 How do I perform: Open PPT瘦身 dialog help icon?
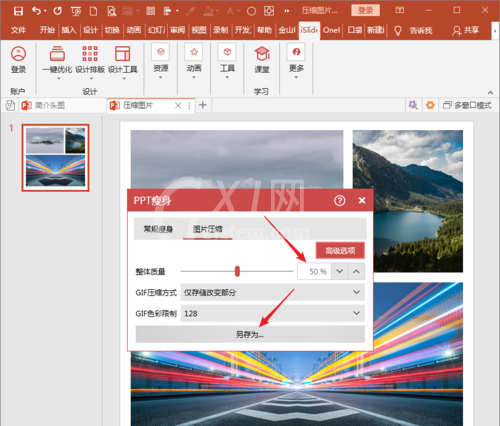[340, 201]
